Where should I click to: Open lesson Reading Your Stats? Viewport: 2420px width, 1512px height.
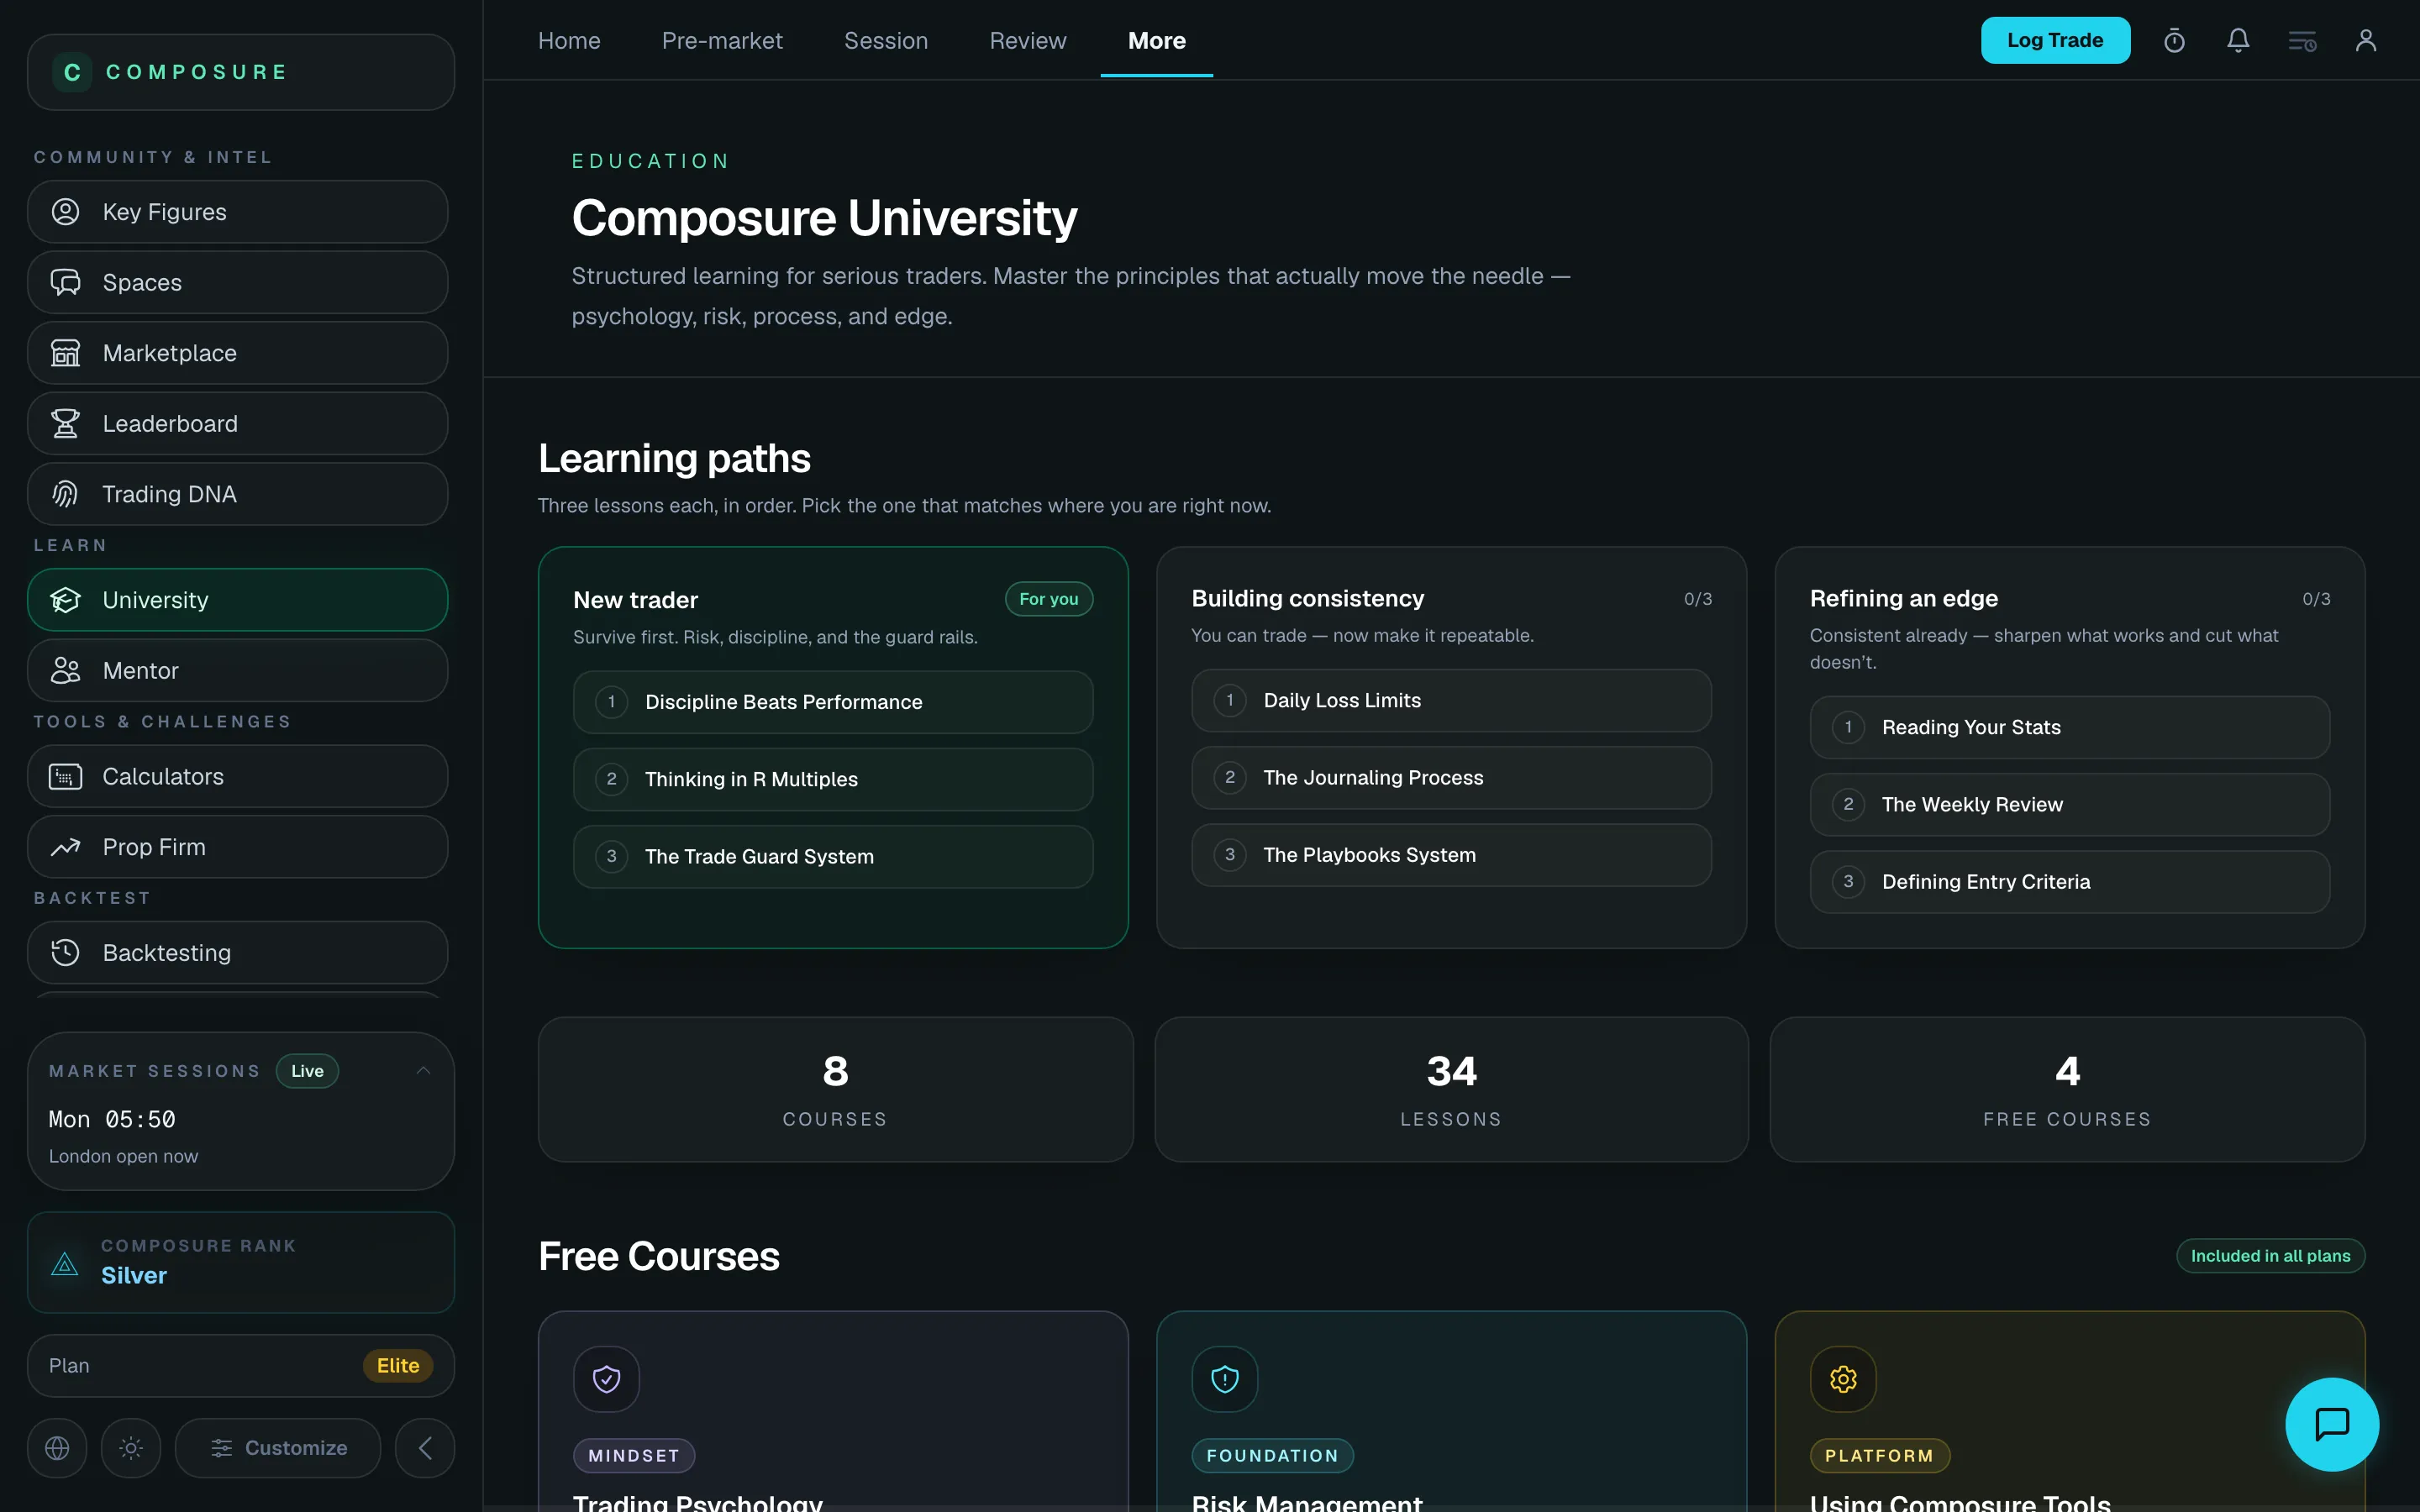pyautogui.click(x=2070, y=727)
